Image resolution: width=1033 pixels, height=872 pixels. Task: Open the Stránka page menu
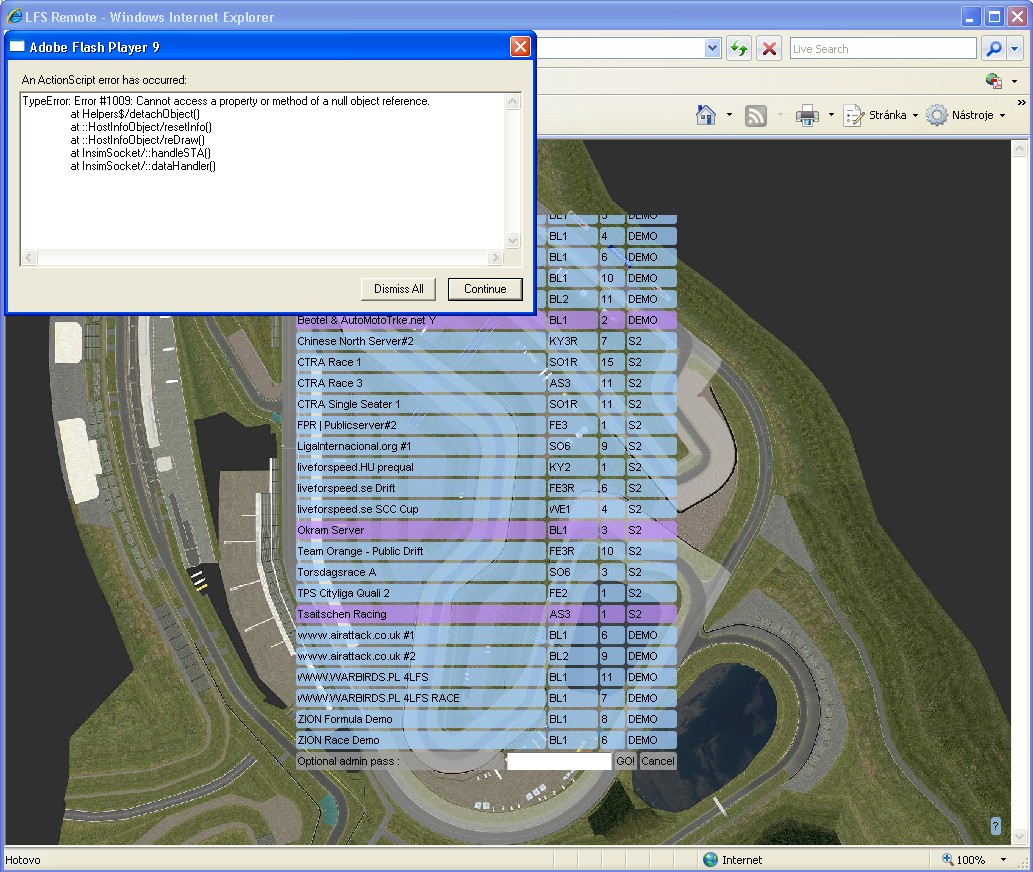pos(881,115)
